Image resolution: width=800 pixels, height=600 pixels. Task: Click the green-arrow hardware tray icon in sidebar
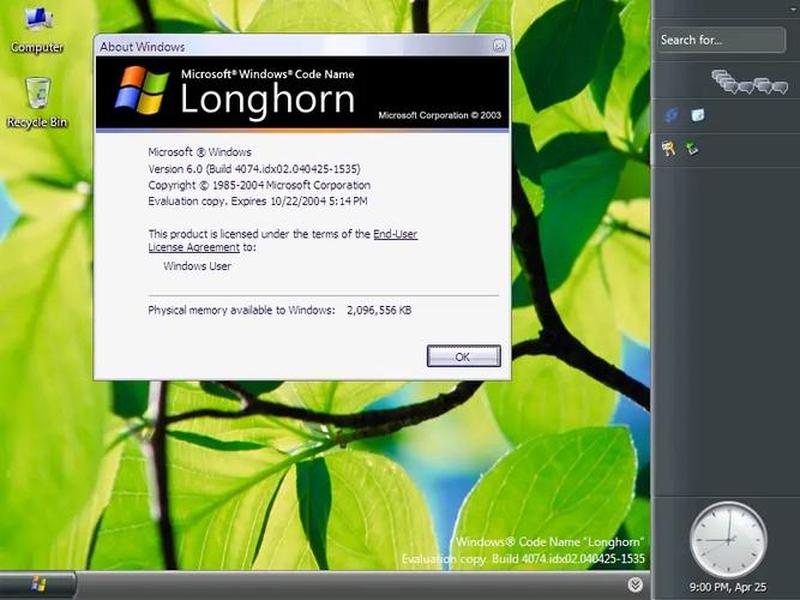[x=692, y=148]
